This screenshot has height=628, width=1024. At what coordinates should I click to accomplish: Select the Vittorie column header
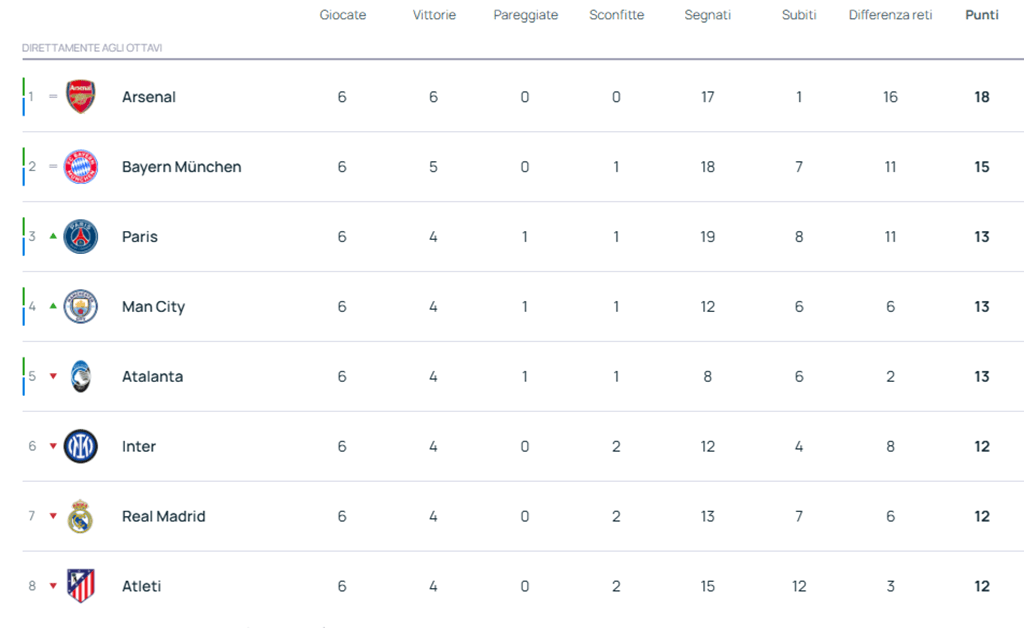(434, 15)
